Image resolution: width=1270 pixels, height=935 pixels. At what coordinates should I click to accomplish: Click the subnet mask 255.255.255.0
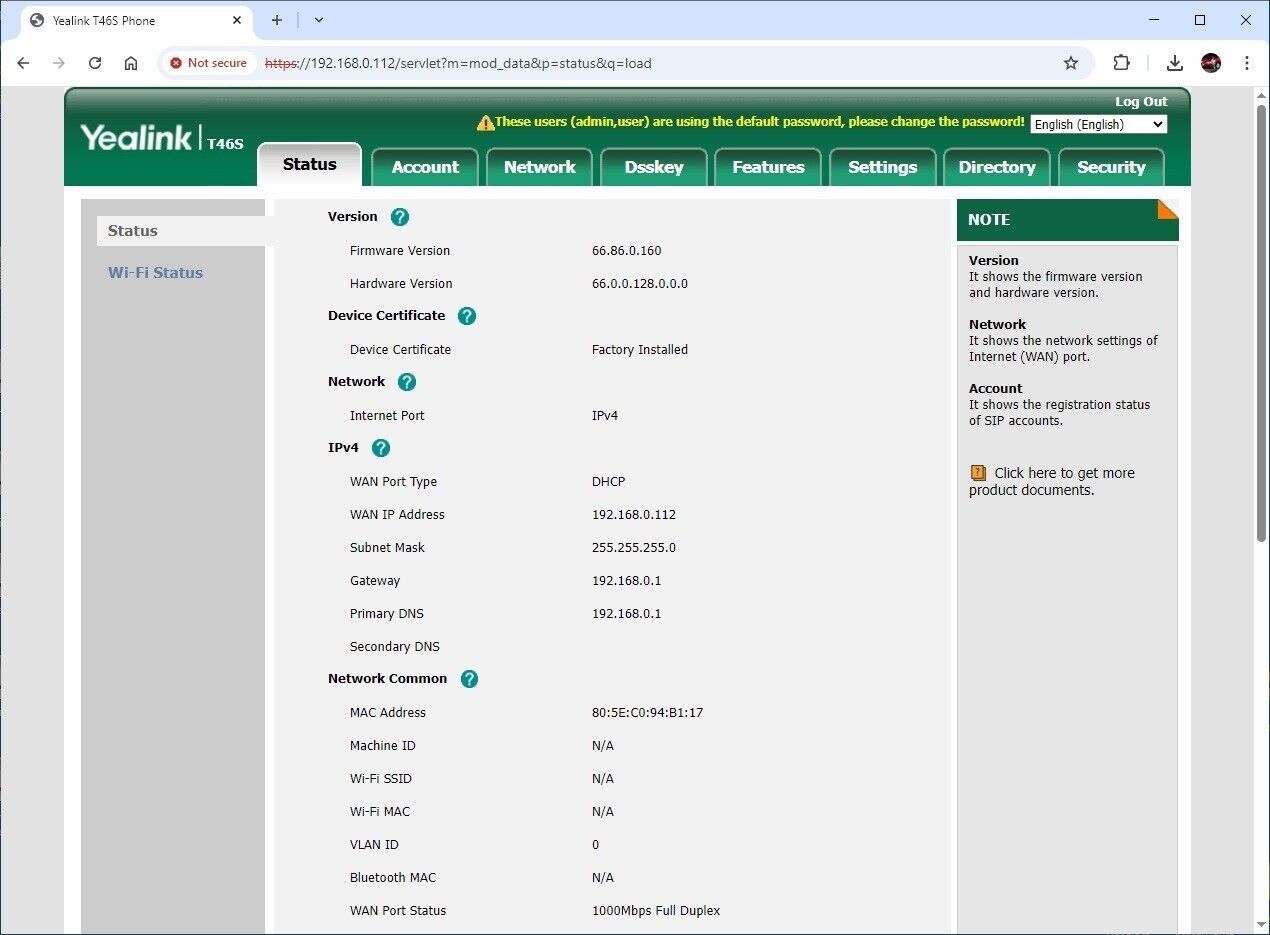[x=634, y=548]
